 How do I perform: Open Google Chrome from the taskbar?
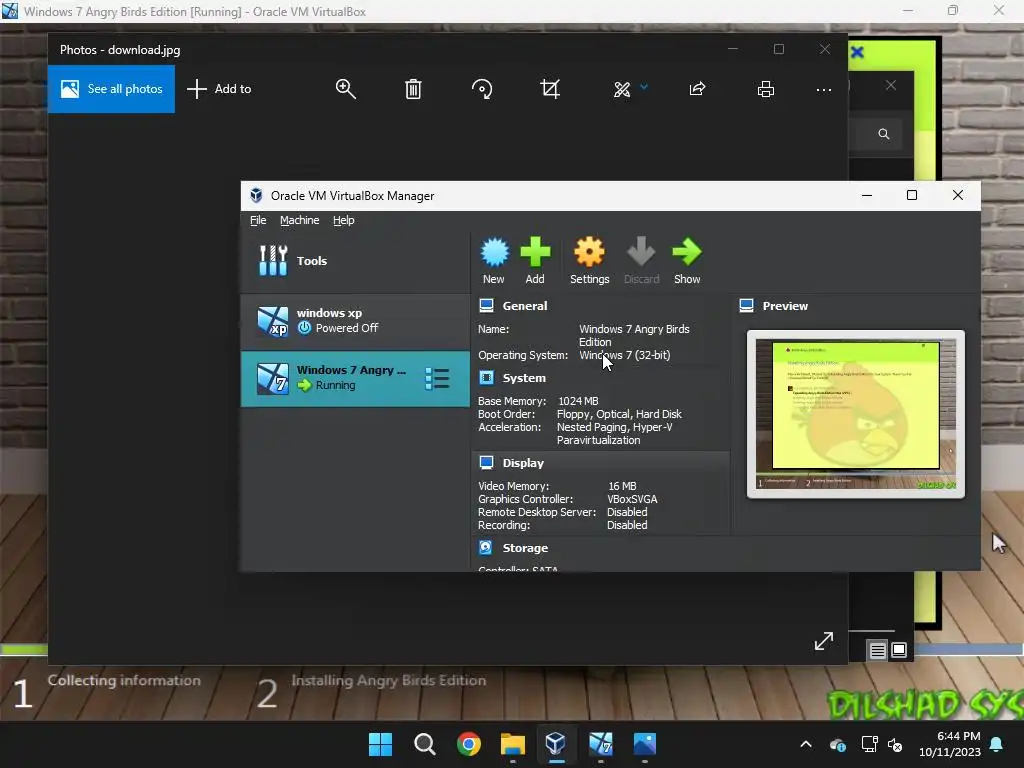[x=468, y=744]
